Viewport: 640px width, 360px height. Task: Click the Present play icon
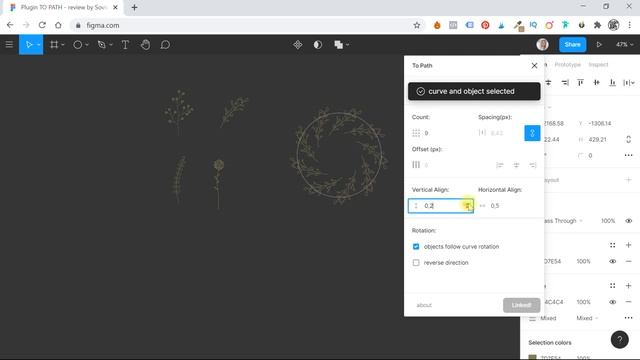(x=599, y=44)
